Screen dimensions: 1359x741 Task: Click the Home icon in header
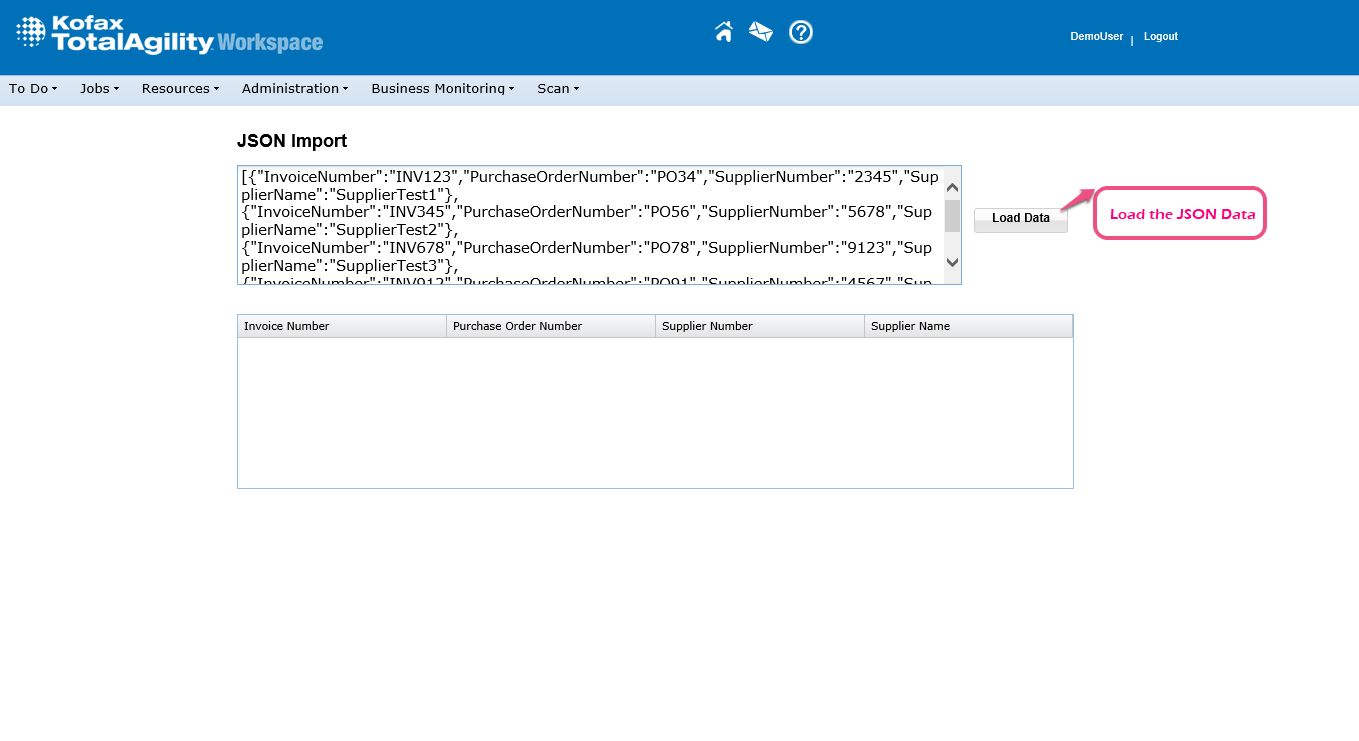(724, 32)
